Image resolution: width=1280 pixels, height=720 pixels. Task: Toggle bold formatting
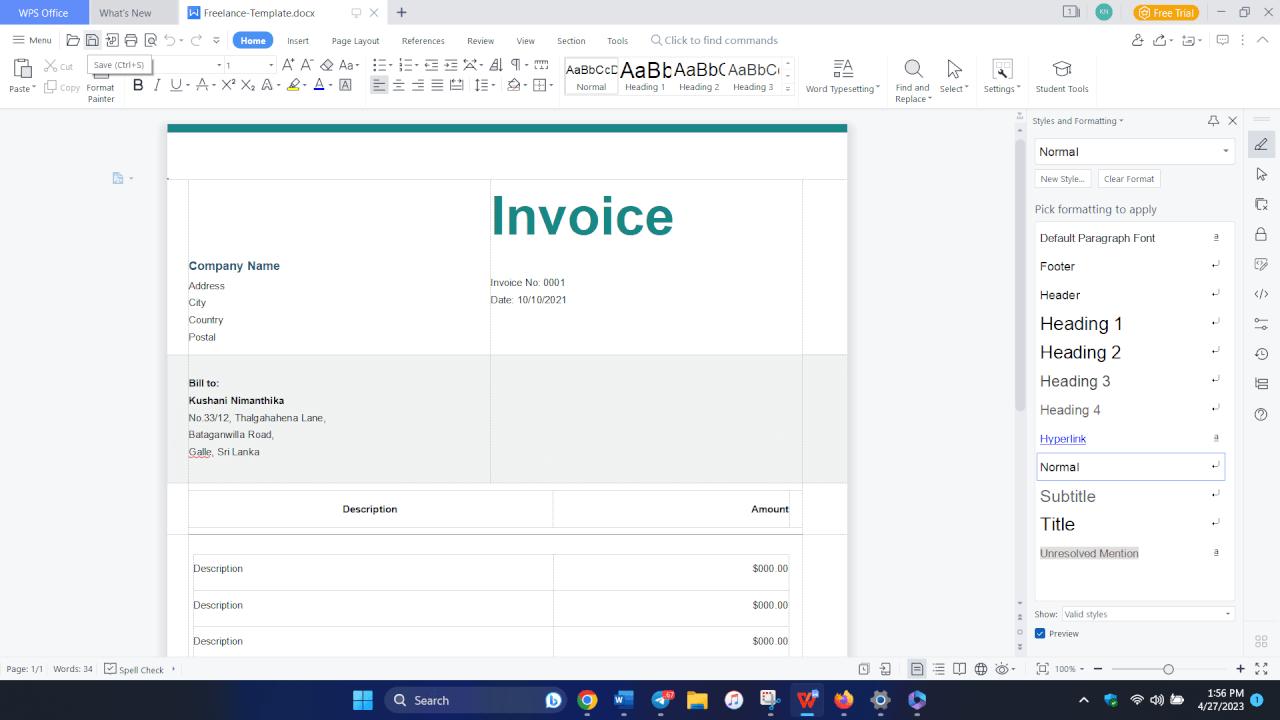pyautogui.click(x=138, y=86)
